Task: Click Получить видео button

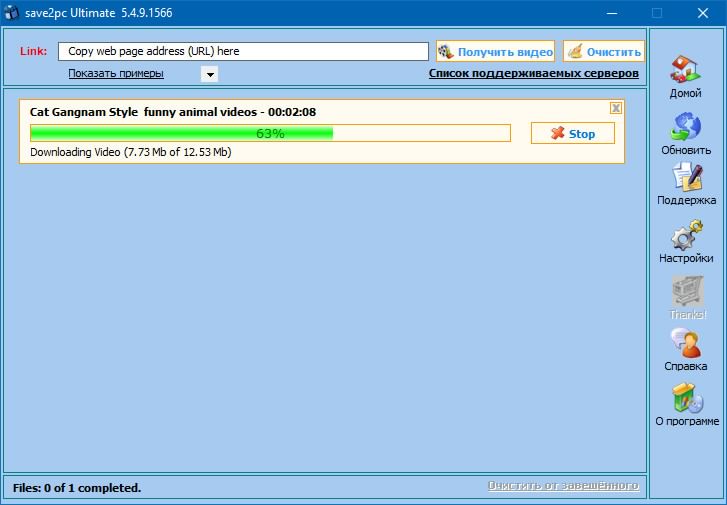Action: [495, 51]
